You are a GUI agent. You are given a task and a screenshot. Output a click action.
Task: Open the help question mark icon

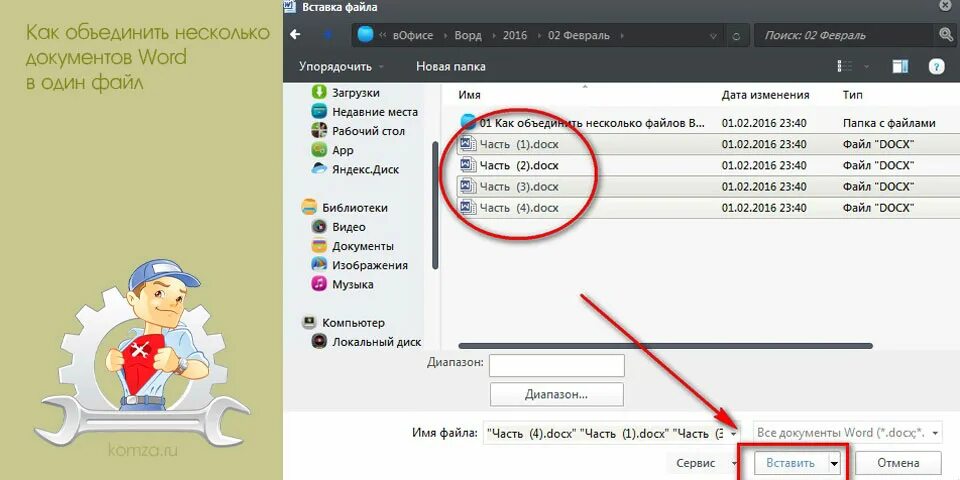point(936,67)
